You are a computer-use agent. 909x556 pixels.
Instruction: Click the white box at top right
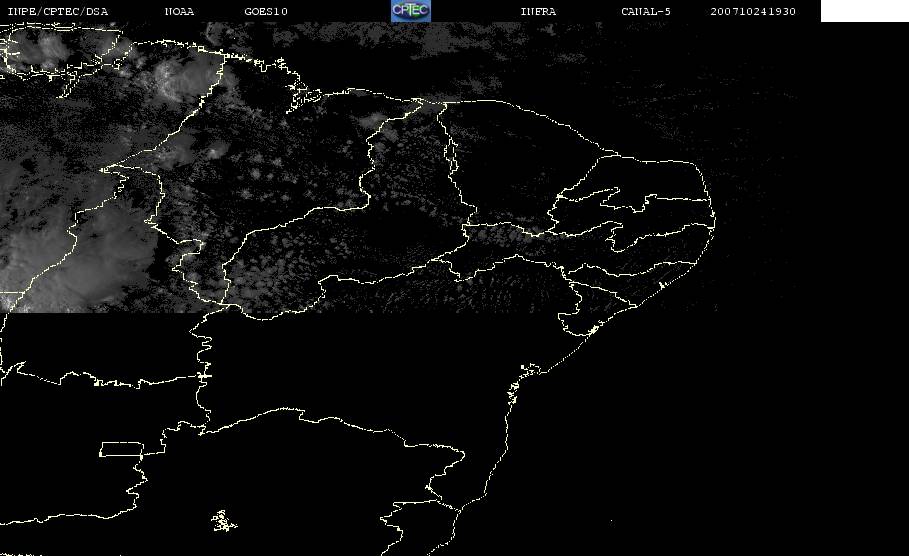click(864, 11)
